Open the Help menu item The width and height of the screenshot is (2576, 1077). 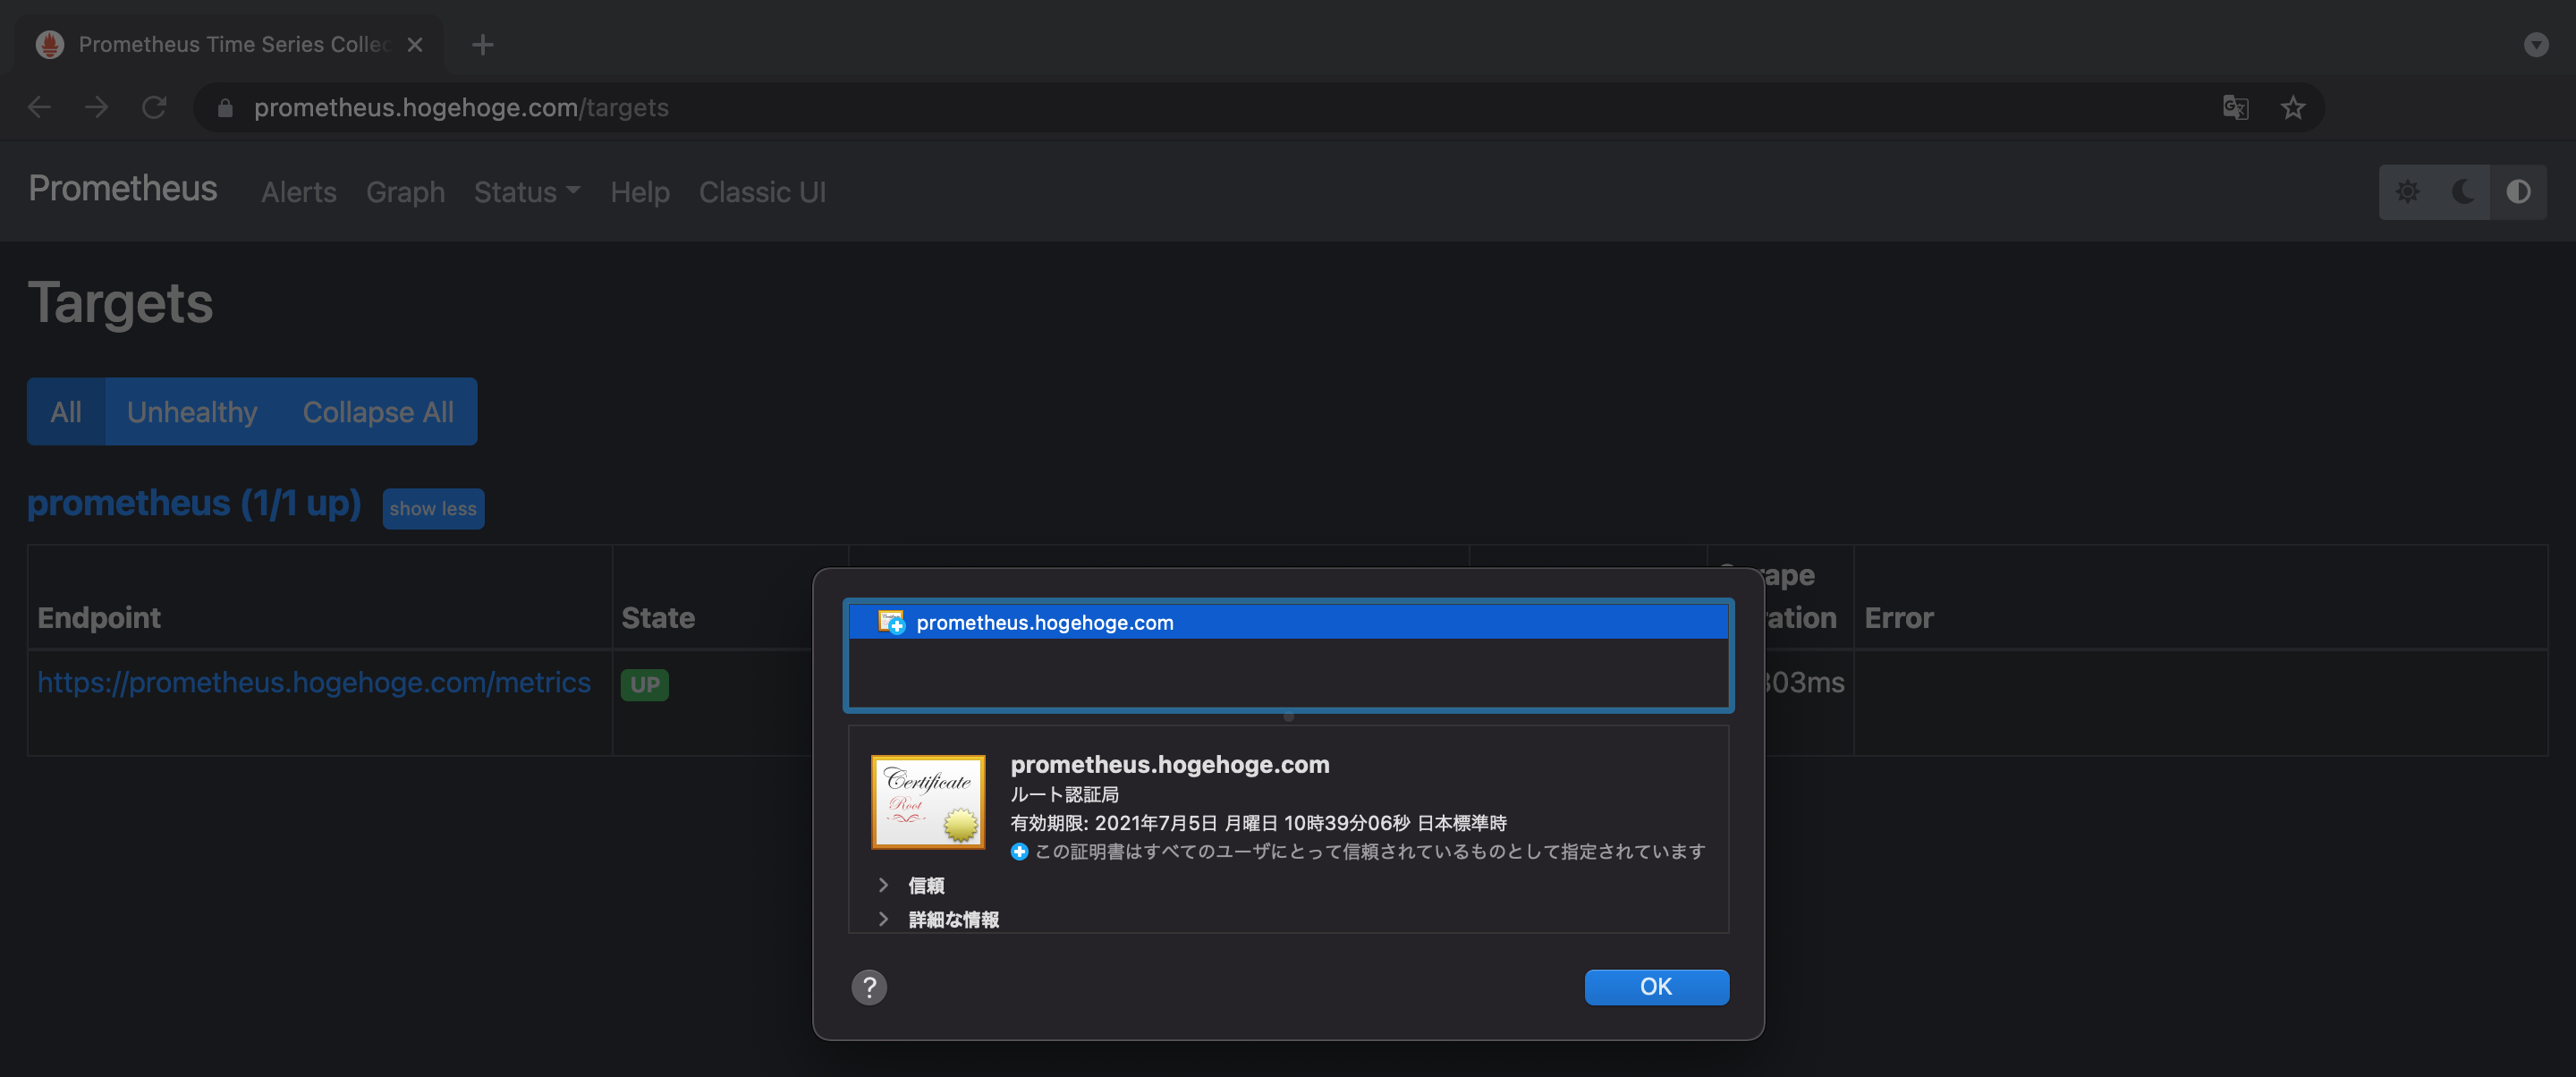point(640,192)
